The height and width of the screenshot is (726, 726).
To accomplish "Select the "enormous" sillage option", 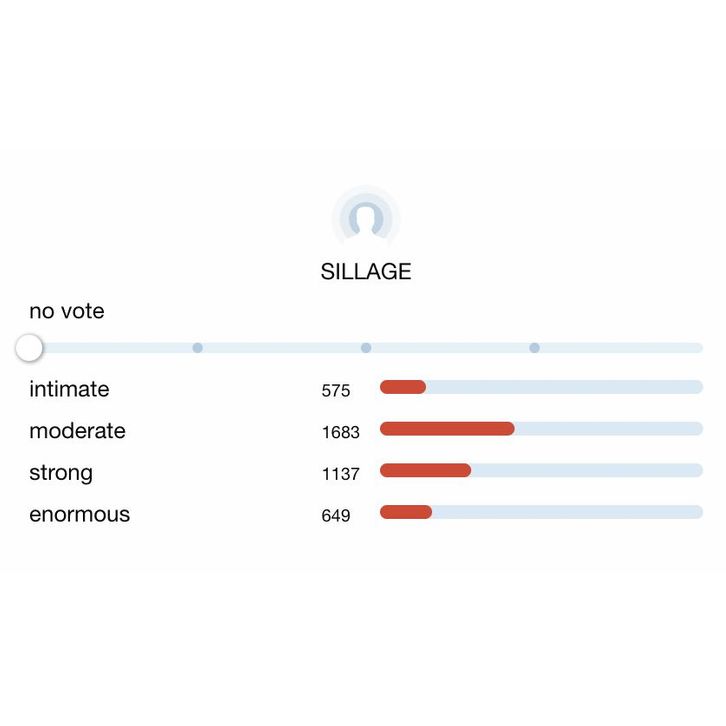I will (x=79, y=515).
